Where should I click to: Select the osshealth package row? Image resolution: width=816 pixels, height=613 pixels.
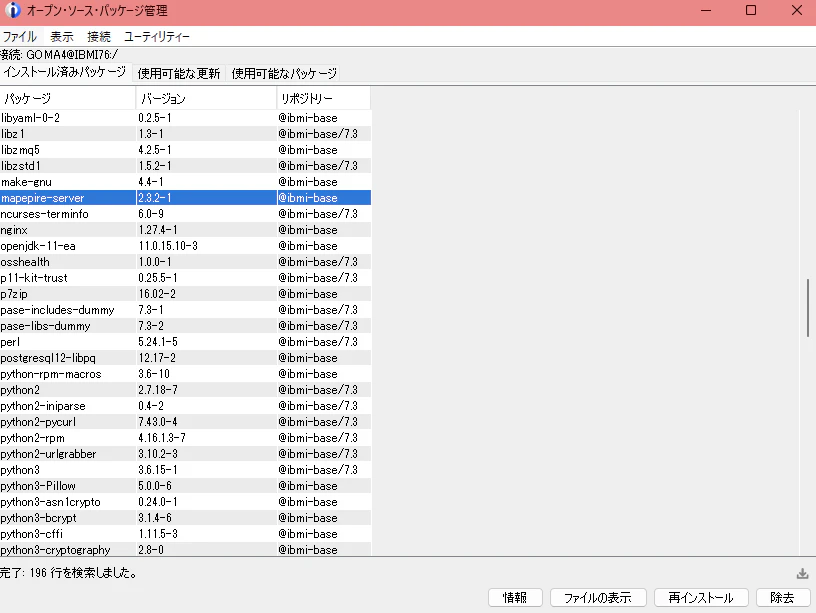185,262
